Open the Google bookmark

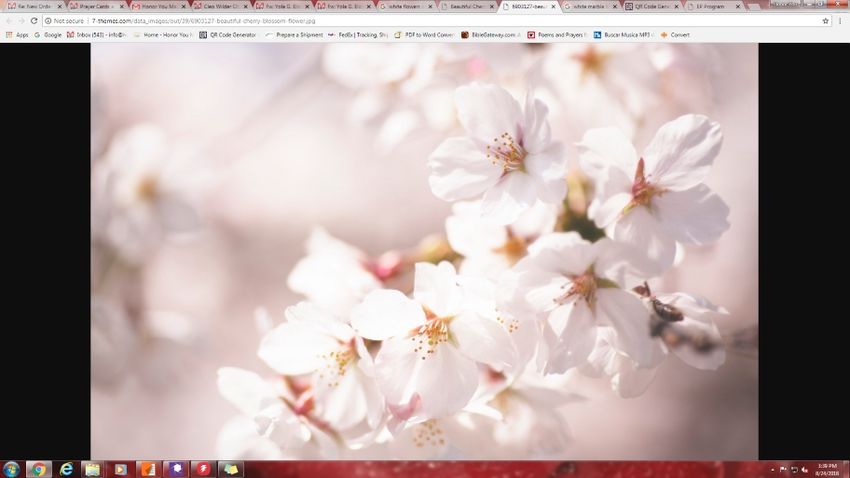click(x=48, y=35)
